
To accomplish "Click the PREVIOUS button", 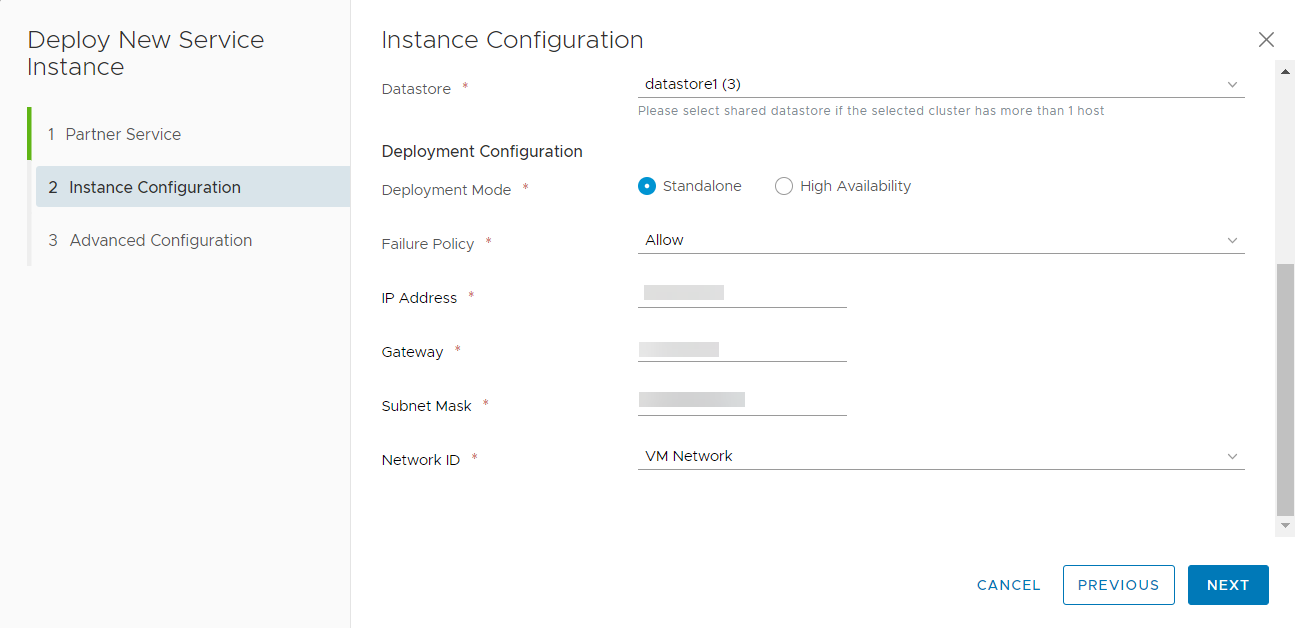I will pyautogui.click(x=1118, y=585).
